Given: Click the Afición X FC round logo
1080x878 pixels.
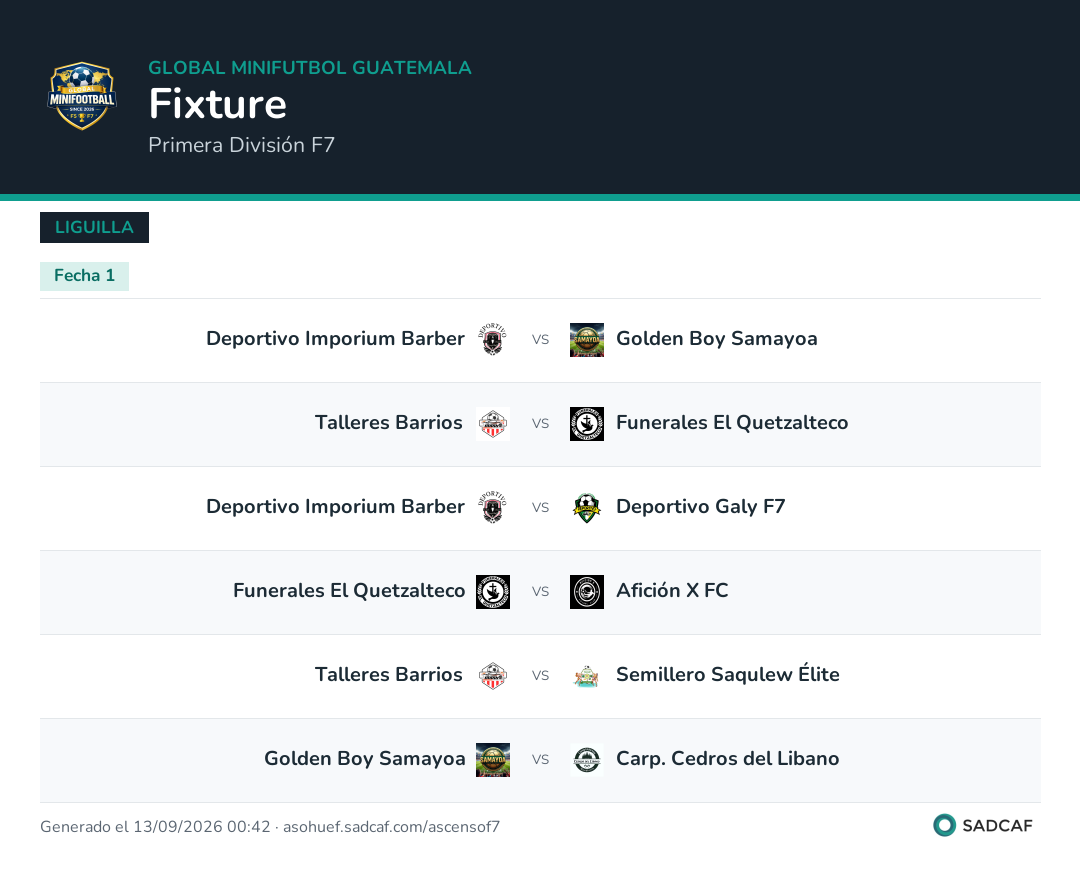Looking at the screenshot, I should point(587,592).
